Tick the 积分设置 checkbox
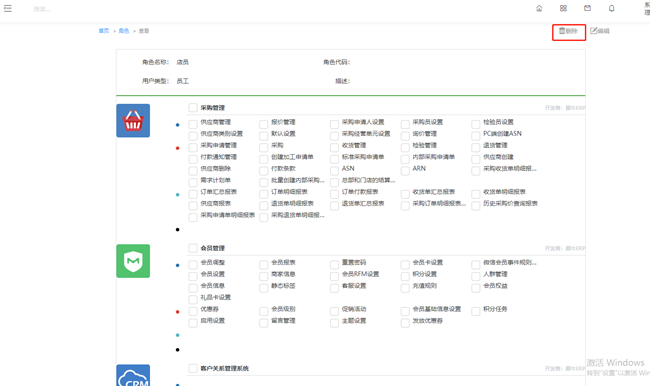Viewport: 650px width, 386px height. [x=405, y=276]
